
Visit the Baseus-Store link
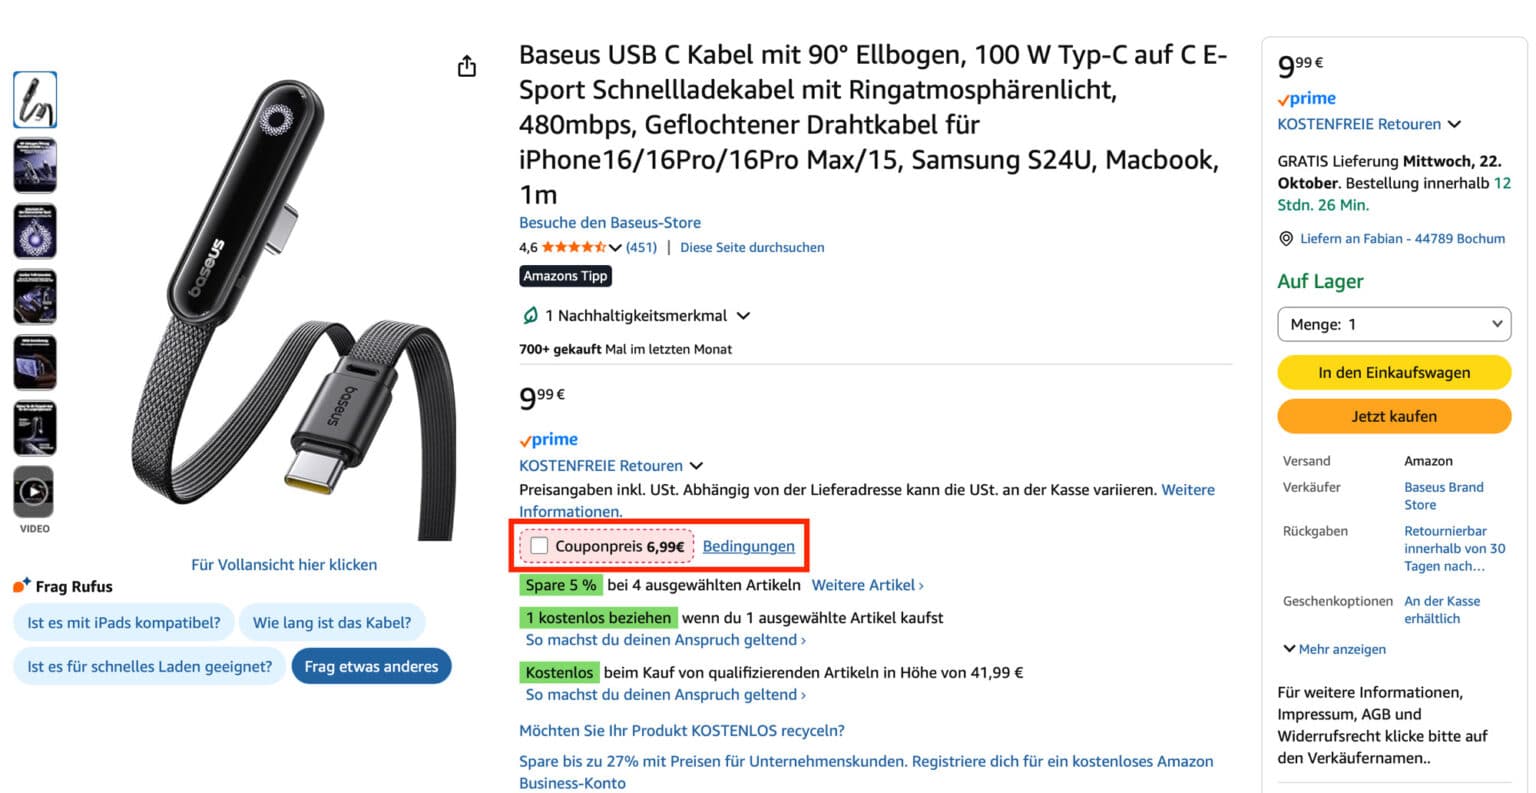point(609,222)
